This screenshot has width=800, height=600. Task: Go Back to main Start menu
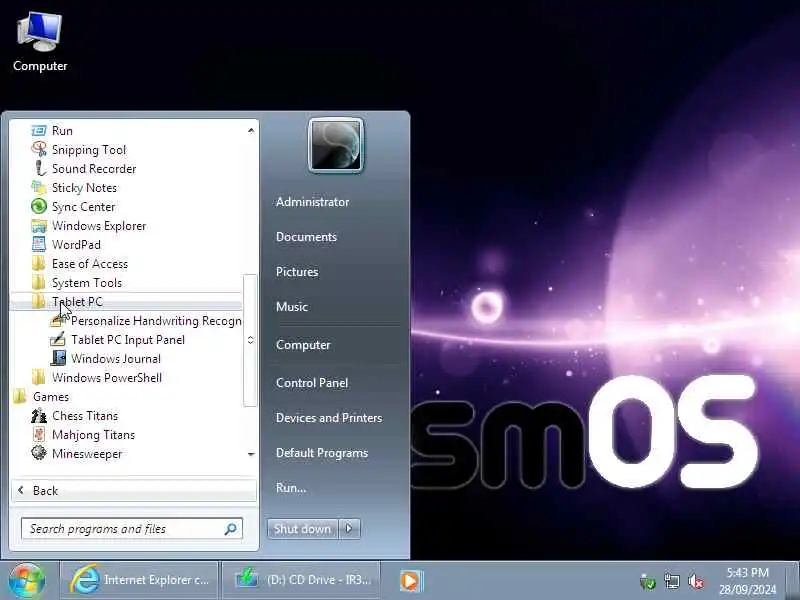click(x=134, y=491)
